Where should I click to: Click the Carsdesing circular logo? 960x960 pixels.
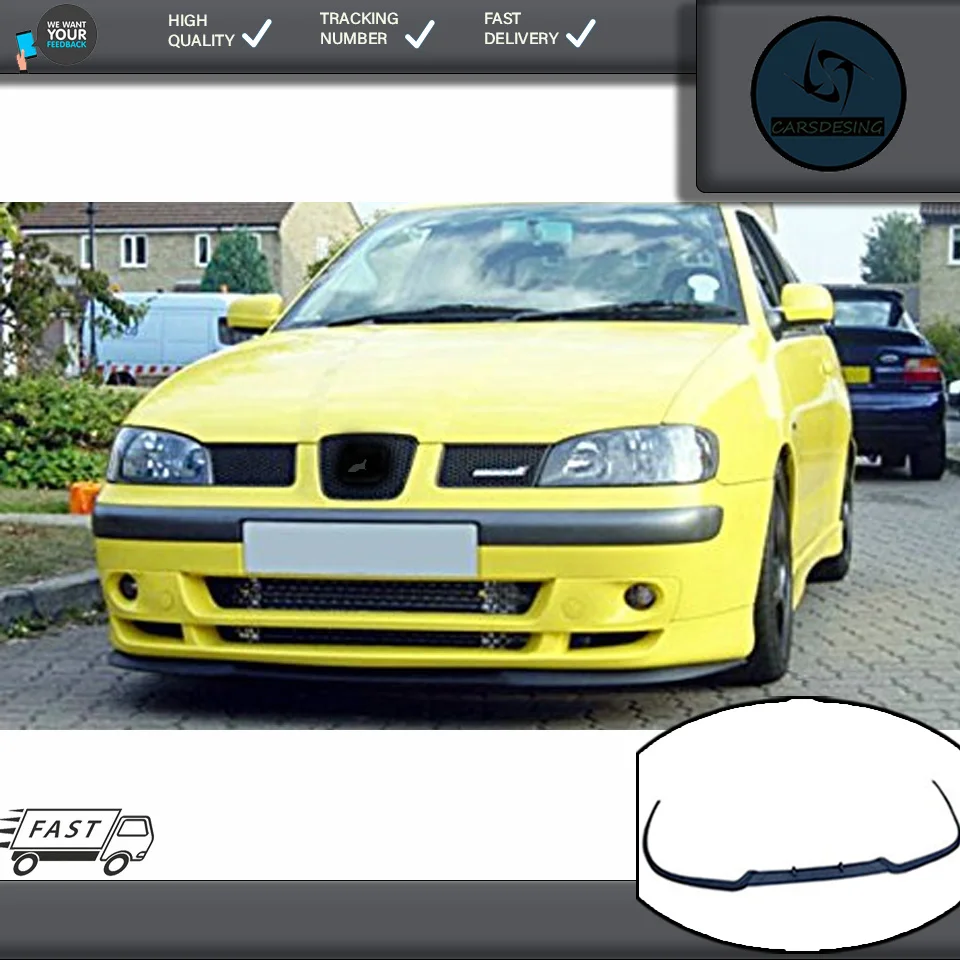[828, 94]
